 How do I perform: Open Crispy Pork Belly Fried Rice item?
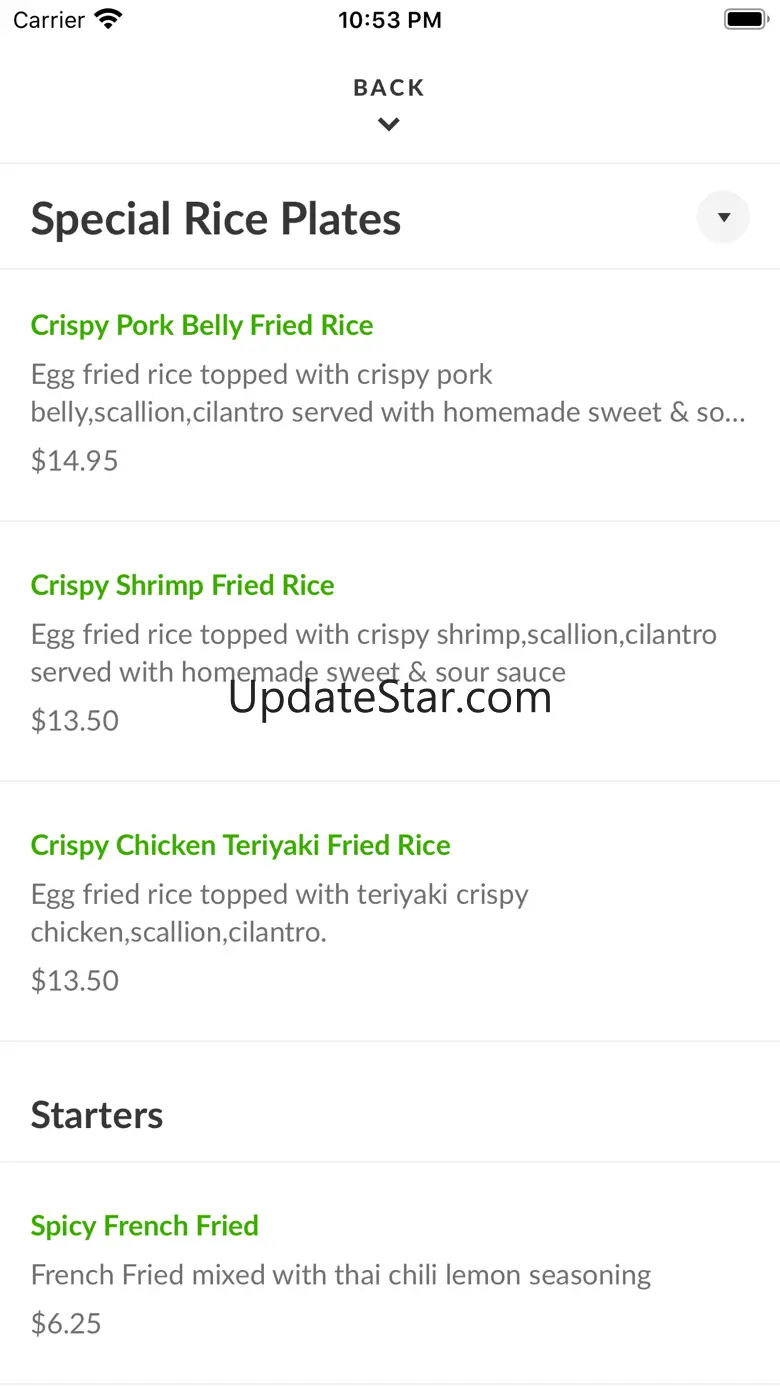click(x=202, y=325)
